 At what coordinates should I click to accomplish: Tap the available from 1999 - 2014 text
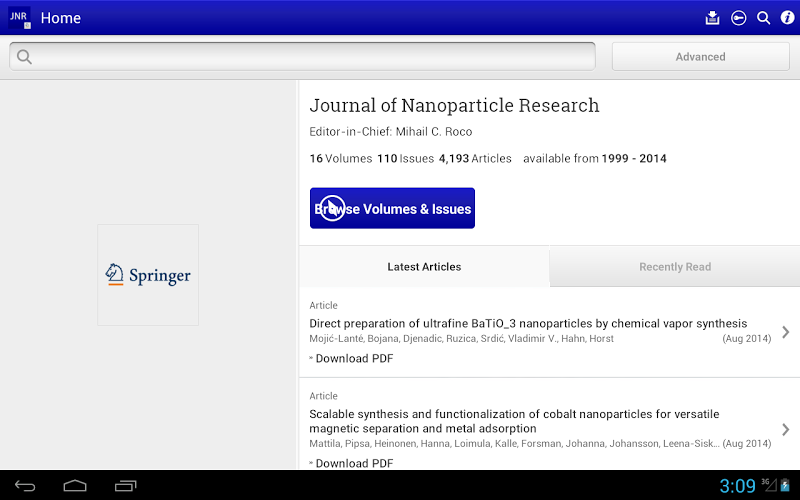595,159
